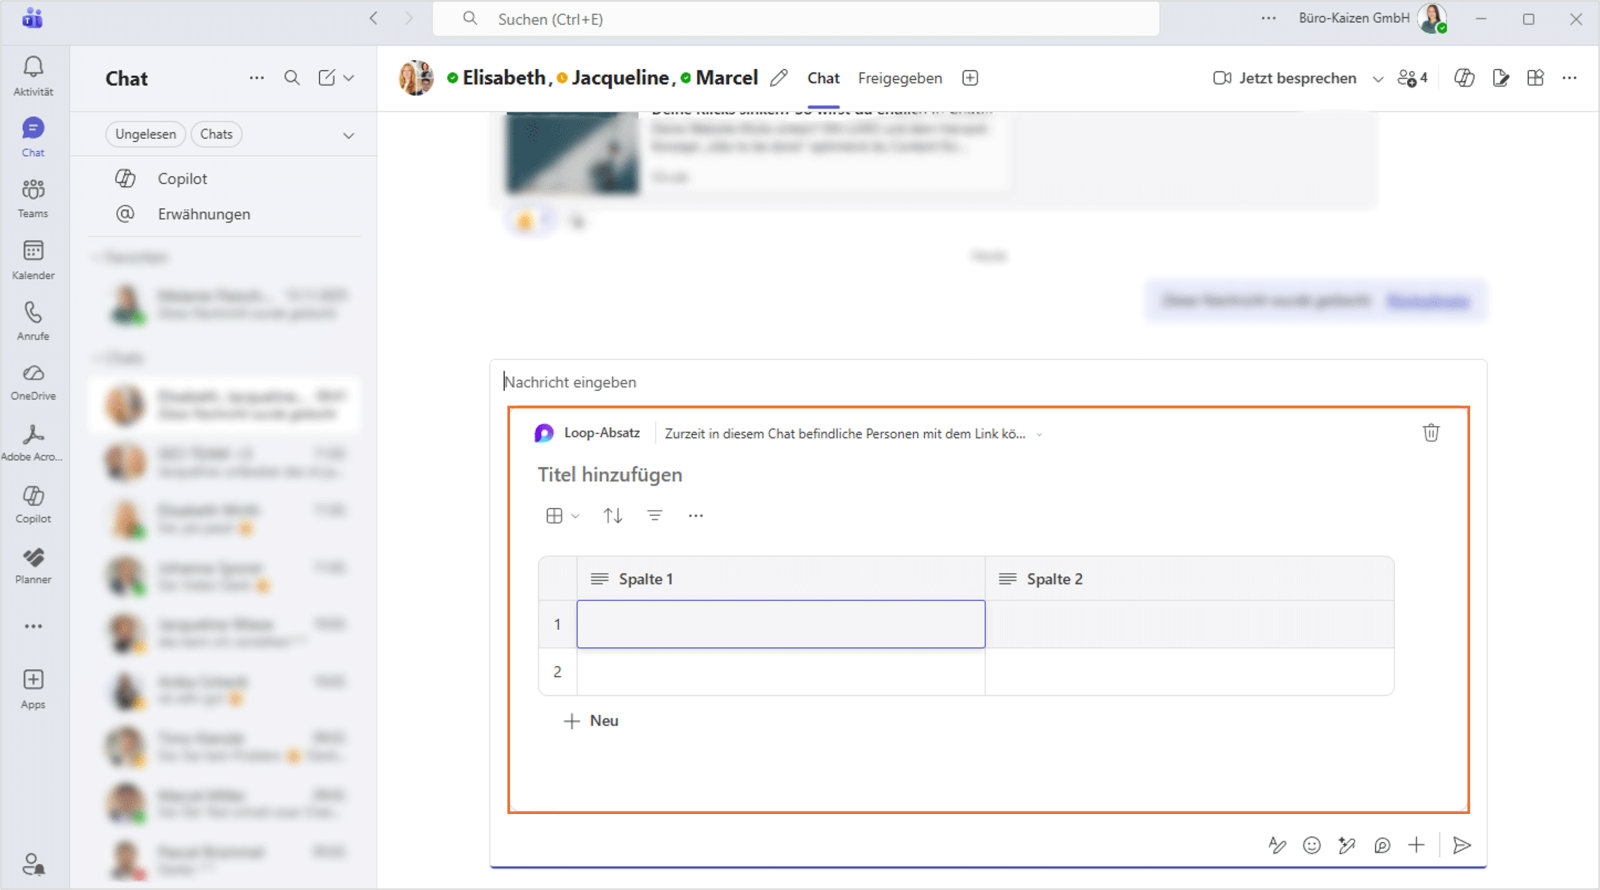Launch Adobe Acrobat app in sidebar

click(33, 443)
